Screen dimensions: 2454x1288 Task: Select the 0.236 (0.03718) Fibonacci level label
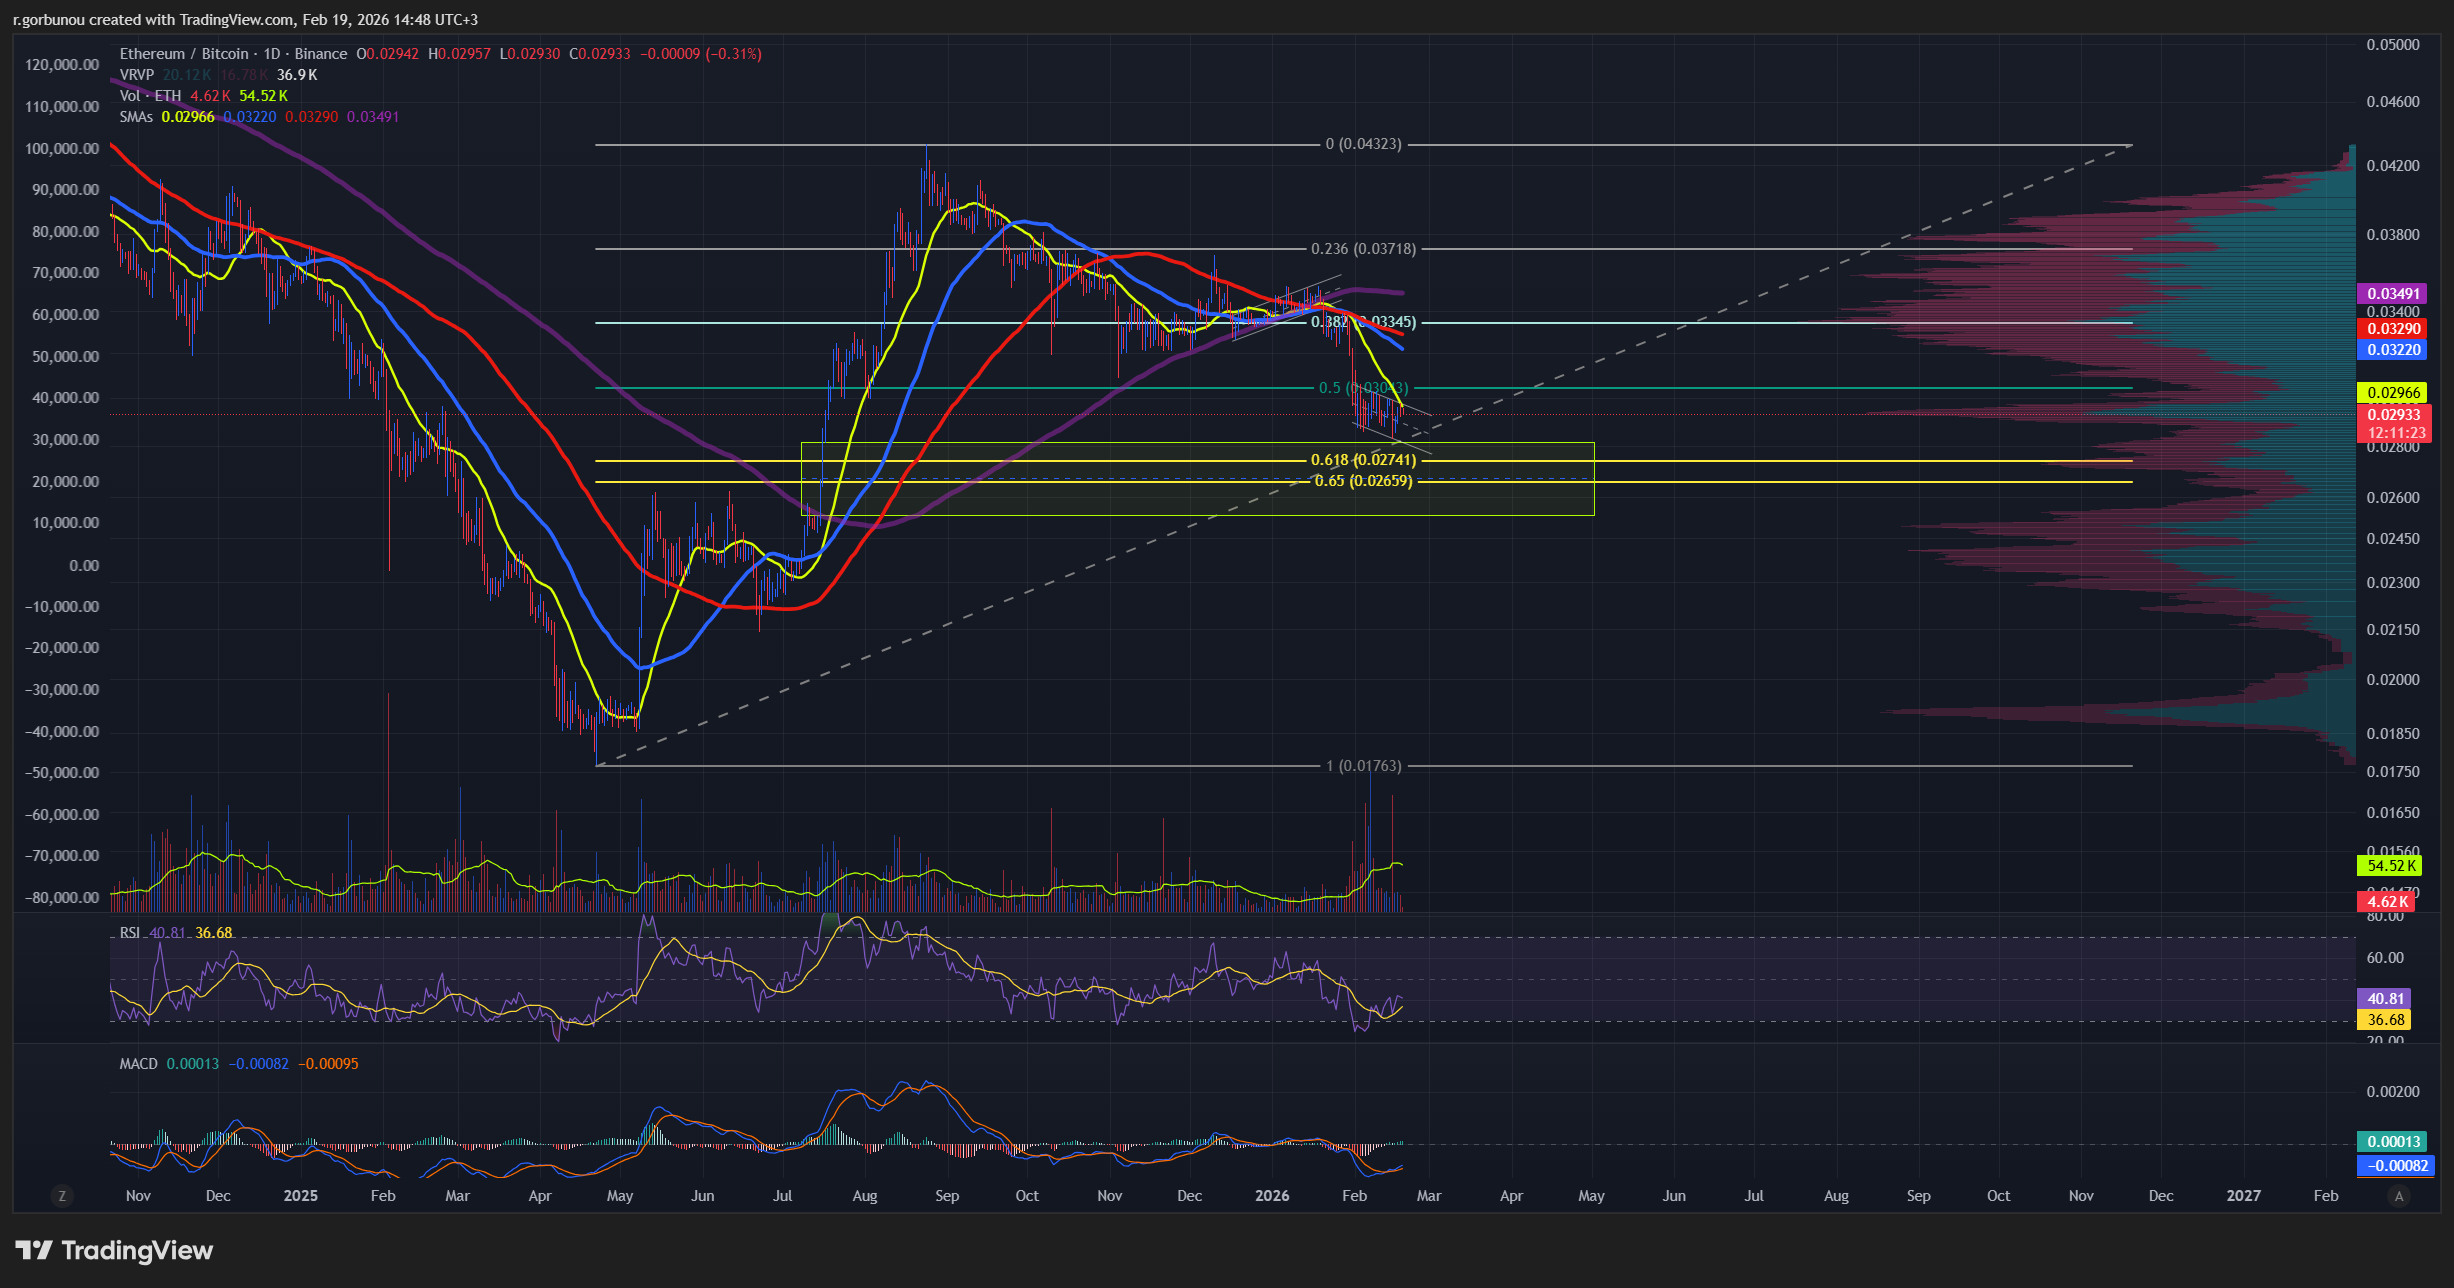coord(1363,249)
